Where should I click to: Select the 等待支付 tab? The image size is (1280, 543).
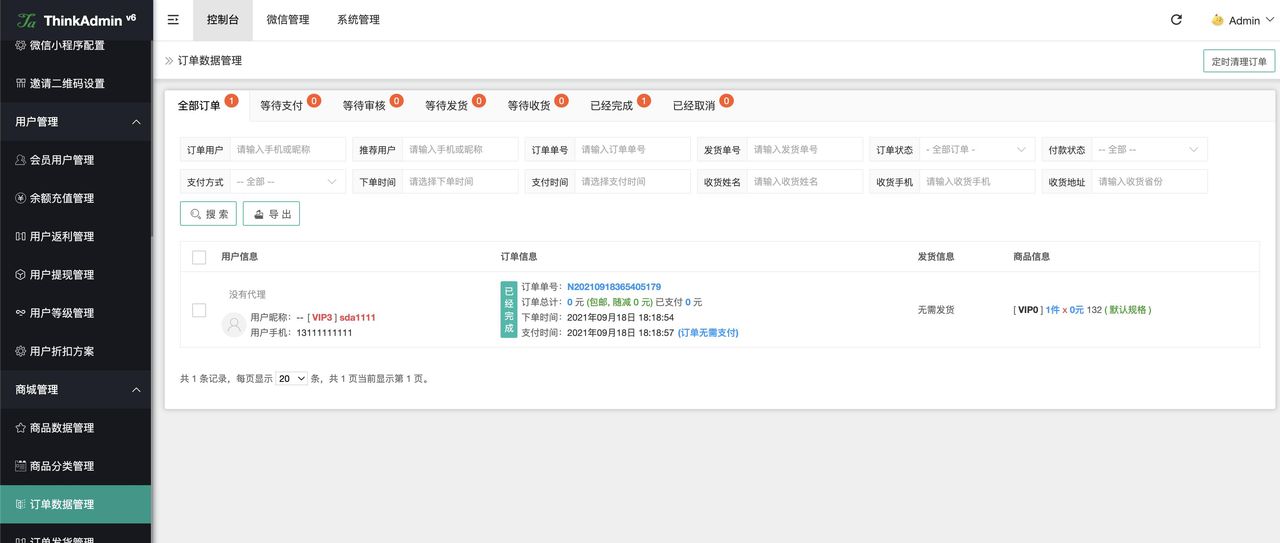(288, 105)
